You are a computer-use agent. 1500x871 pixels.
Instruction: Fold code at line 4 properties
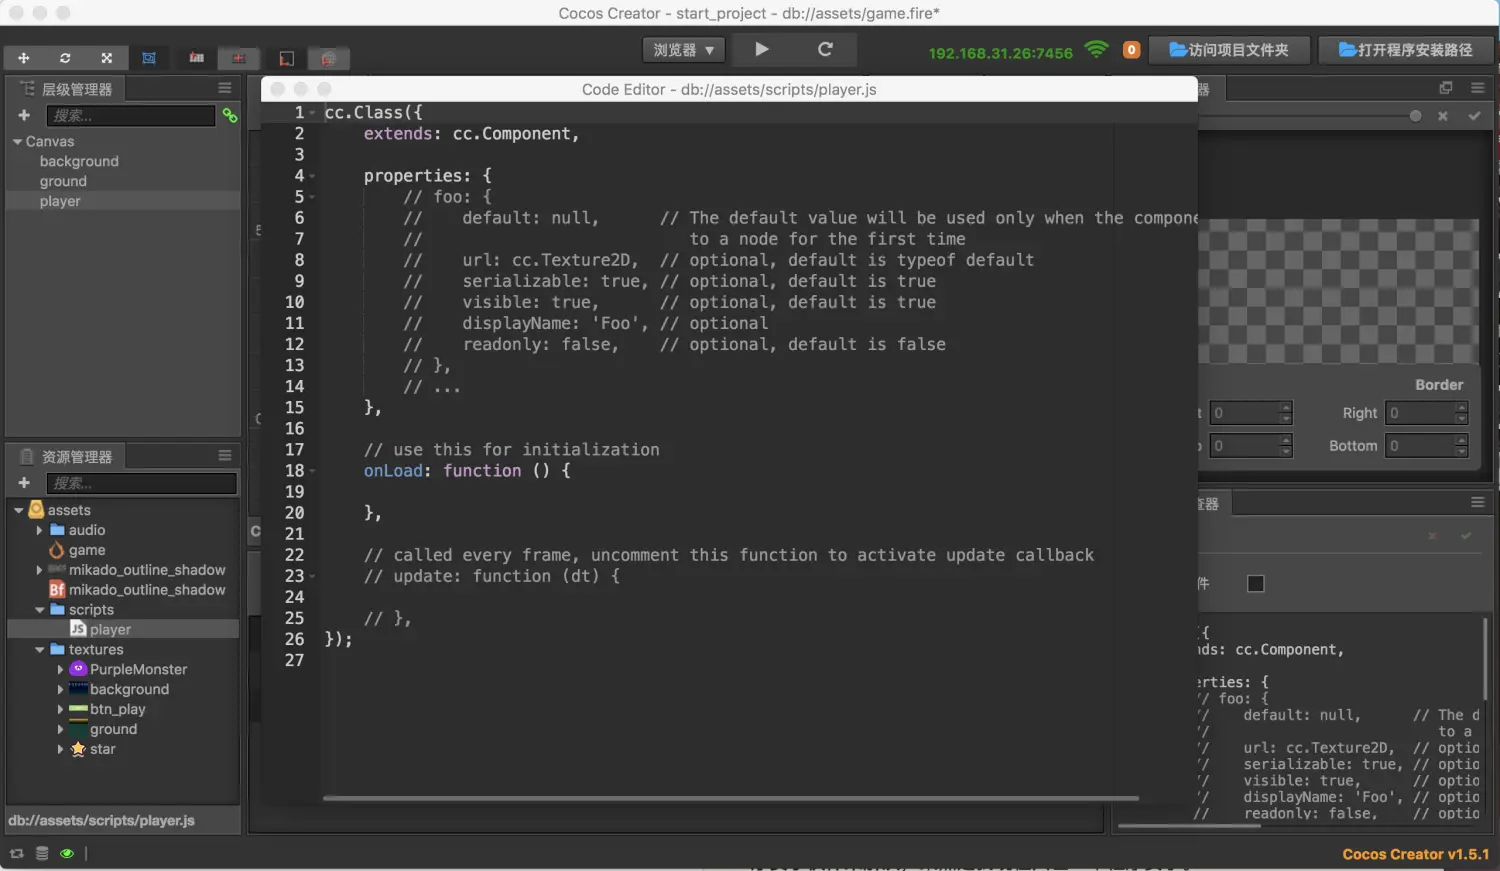tap(312, 176)
